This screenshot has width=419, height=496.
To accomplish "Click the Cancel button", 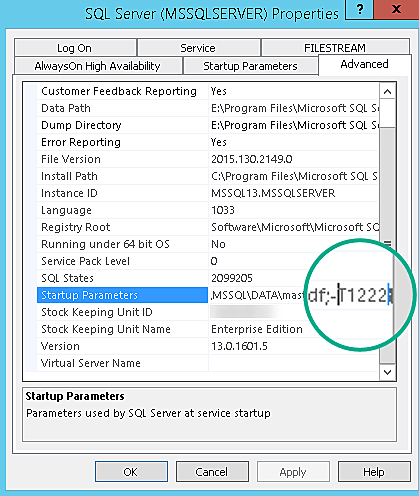I will (x=212, y=472).
